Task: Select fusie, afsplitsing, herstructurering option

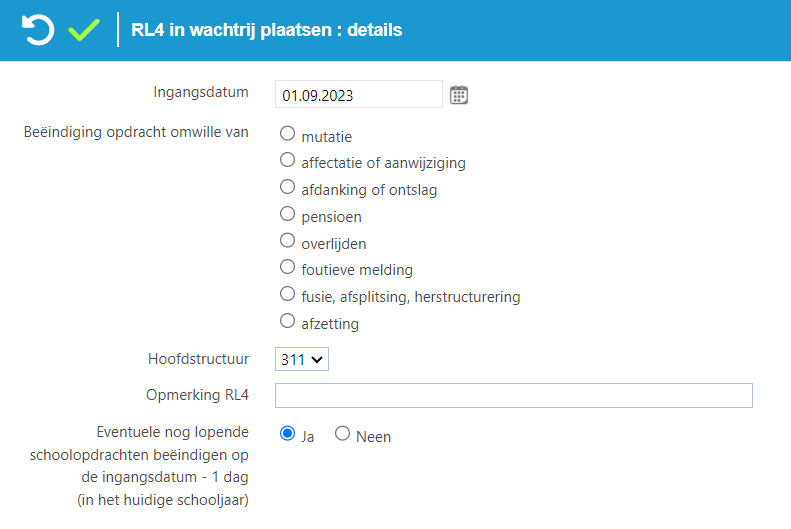Action: click(x=288, y=293)
